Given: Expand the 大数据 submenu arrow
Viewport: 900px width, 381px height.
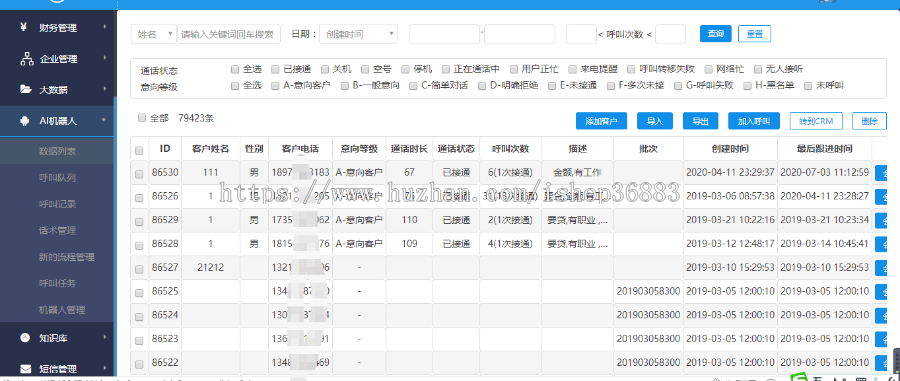Looking at the screenshot, I should 104,89.
